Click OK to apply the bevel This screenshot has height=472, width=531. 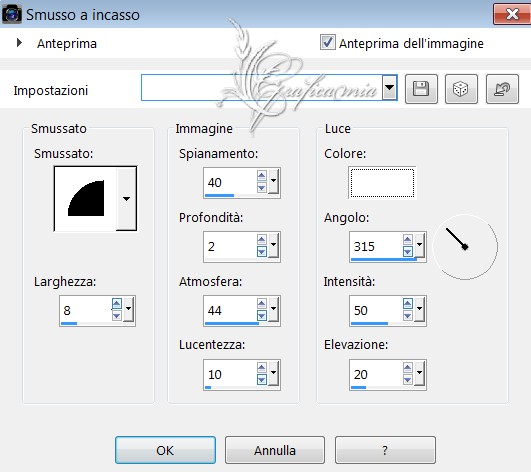tap(165, 450)
